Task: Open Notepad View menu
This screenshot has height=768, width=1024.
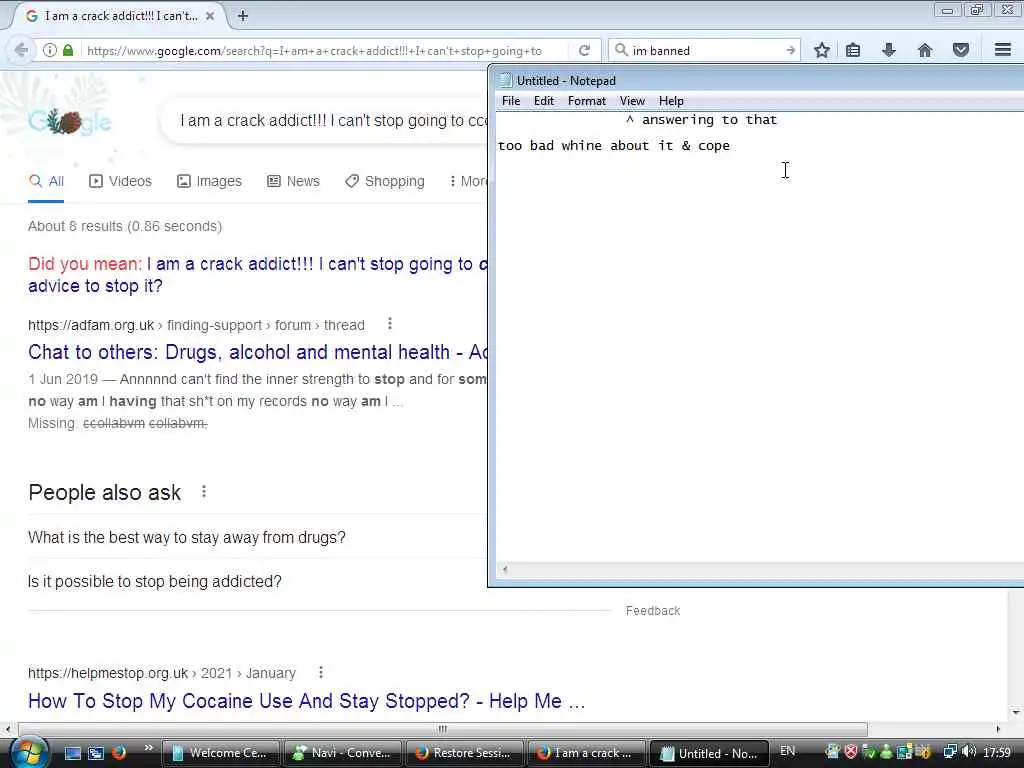Action: coord(632,101)
